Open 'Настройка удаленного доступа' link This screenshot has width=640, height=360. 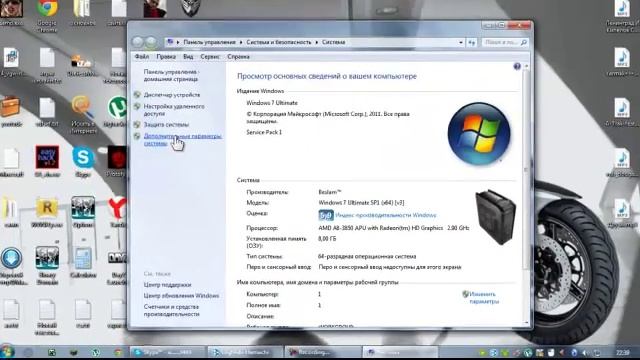tap(174, 110)
